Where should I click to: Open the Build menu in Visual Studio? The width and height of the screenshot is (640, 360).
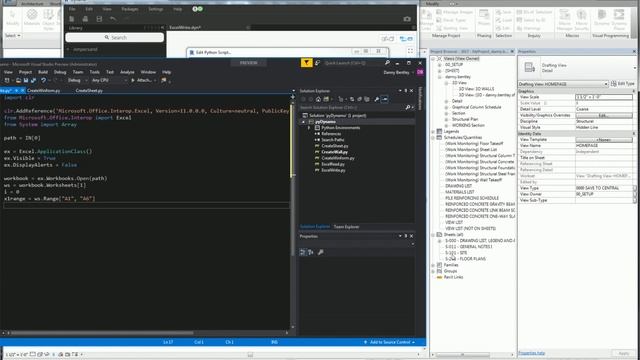[43, 72]
